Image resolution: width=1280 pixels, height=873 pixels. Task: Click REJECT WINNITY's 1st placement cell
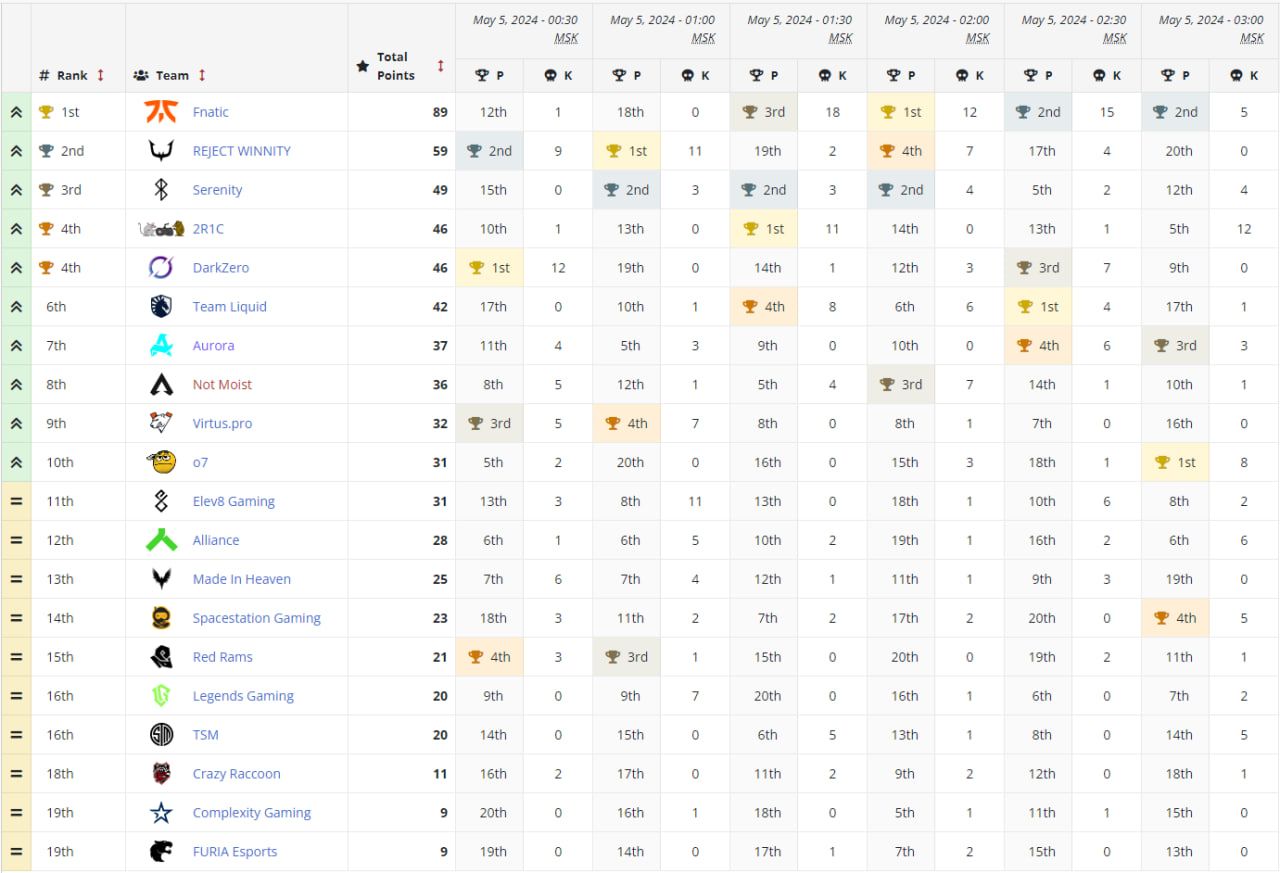coord(627,151)
